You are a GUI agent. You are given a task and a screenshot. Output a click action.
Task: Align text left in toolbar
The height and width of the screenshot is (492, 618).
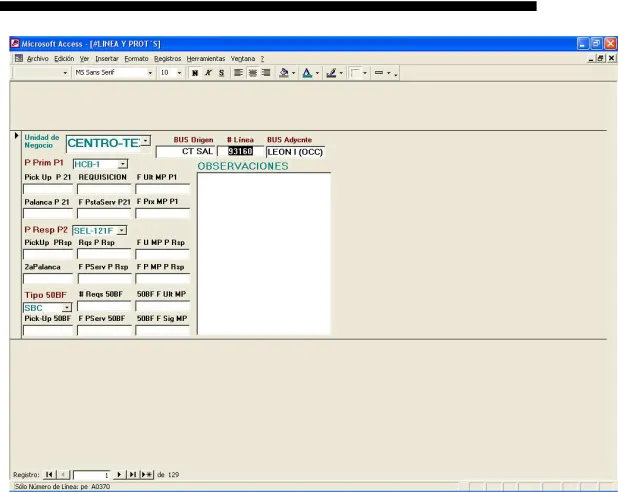click(x=238, y=73)
